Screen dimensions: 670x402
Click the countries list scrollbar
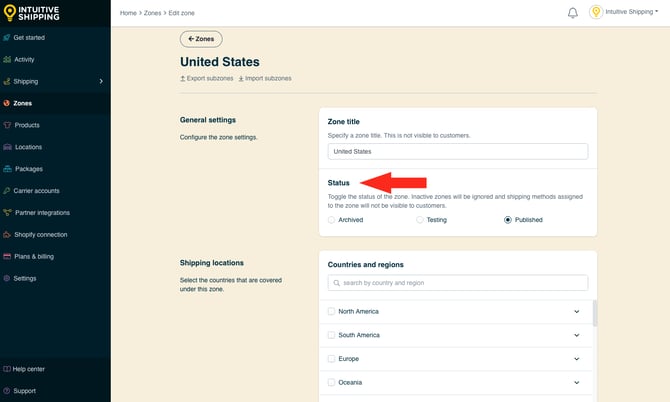[595, 313]
